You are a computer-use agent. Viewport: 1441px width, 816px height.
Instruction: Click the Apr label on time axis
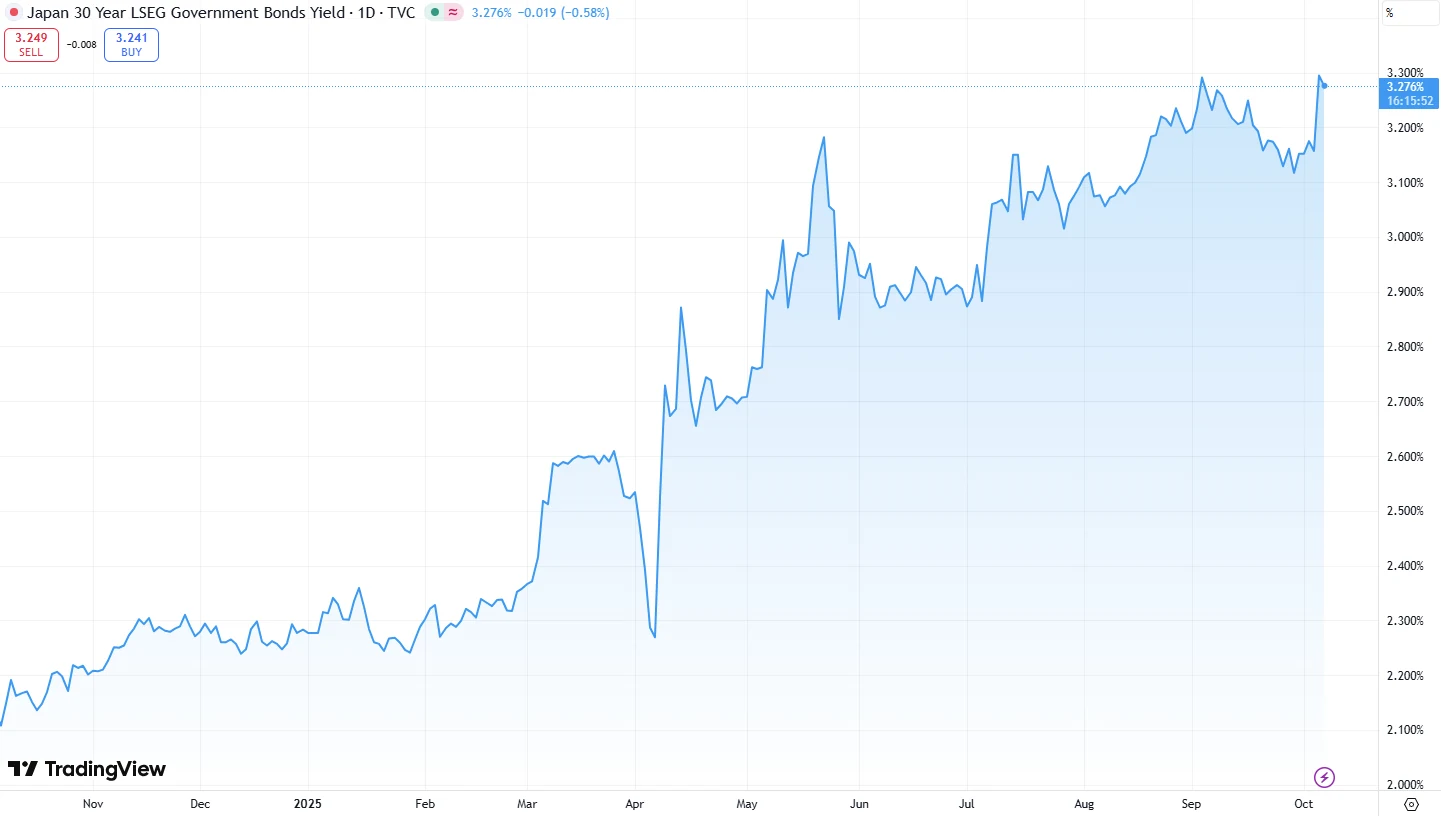(633, 804)
